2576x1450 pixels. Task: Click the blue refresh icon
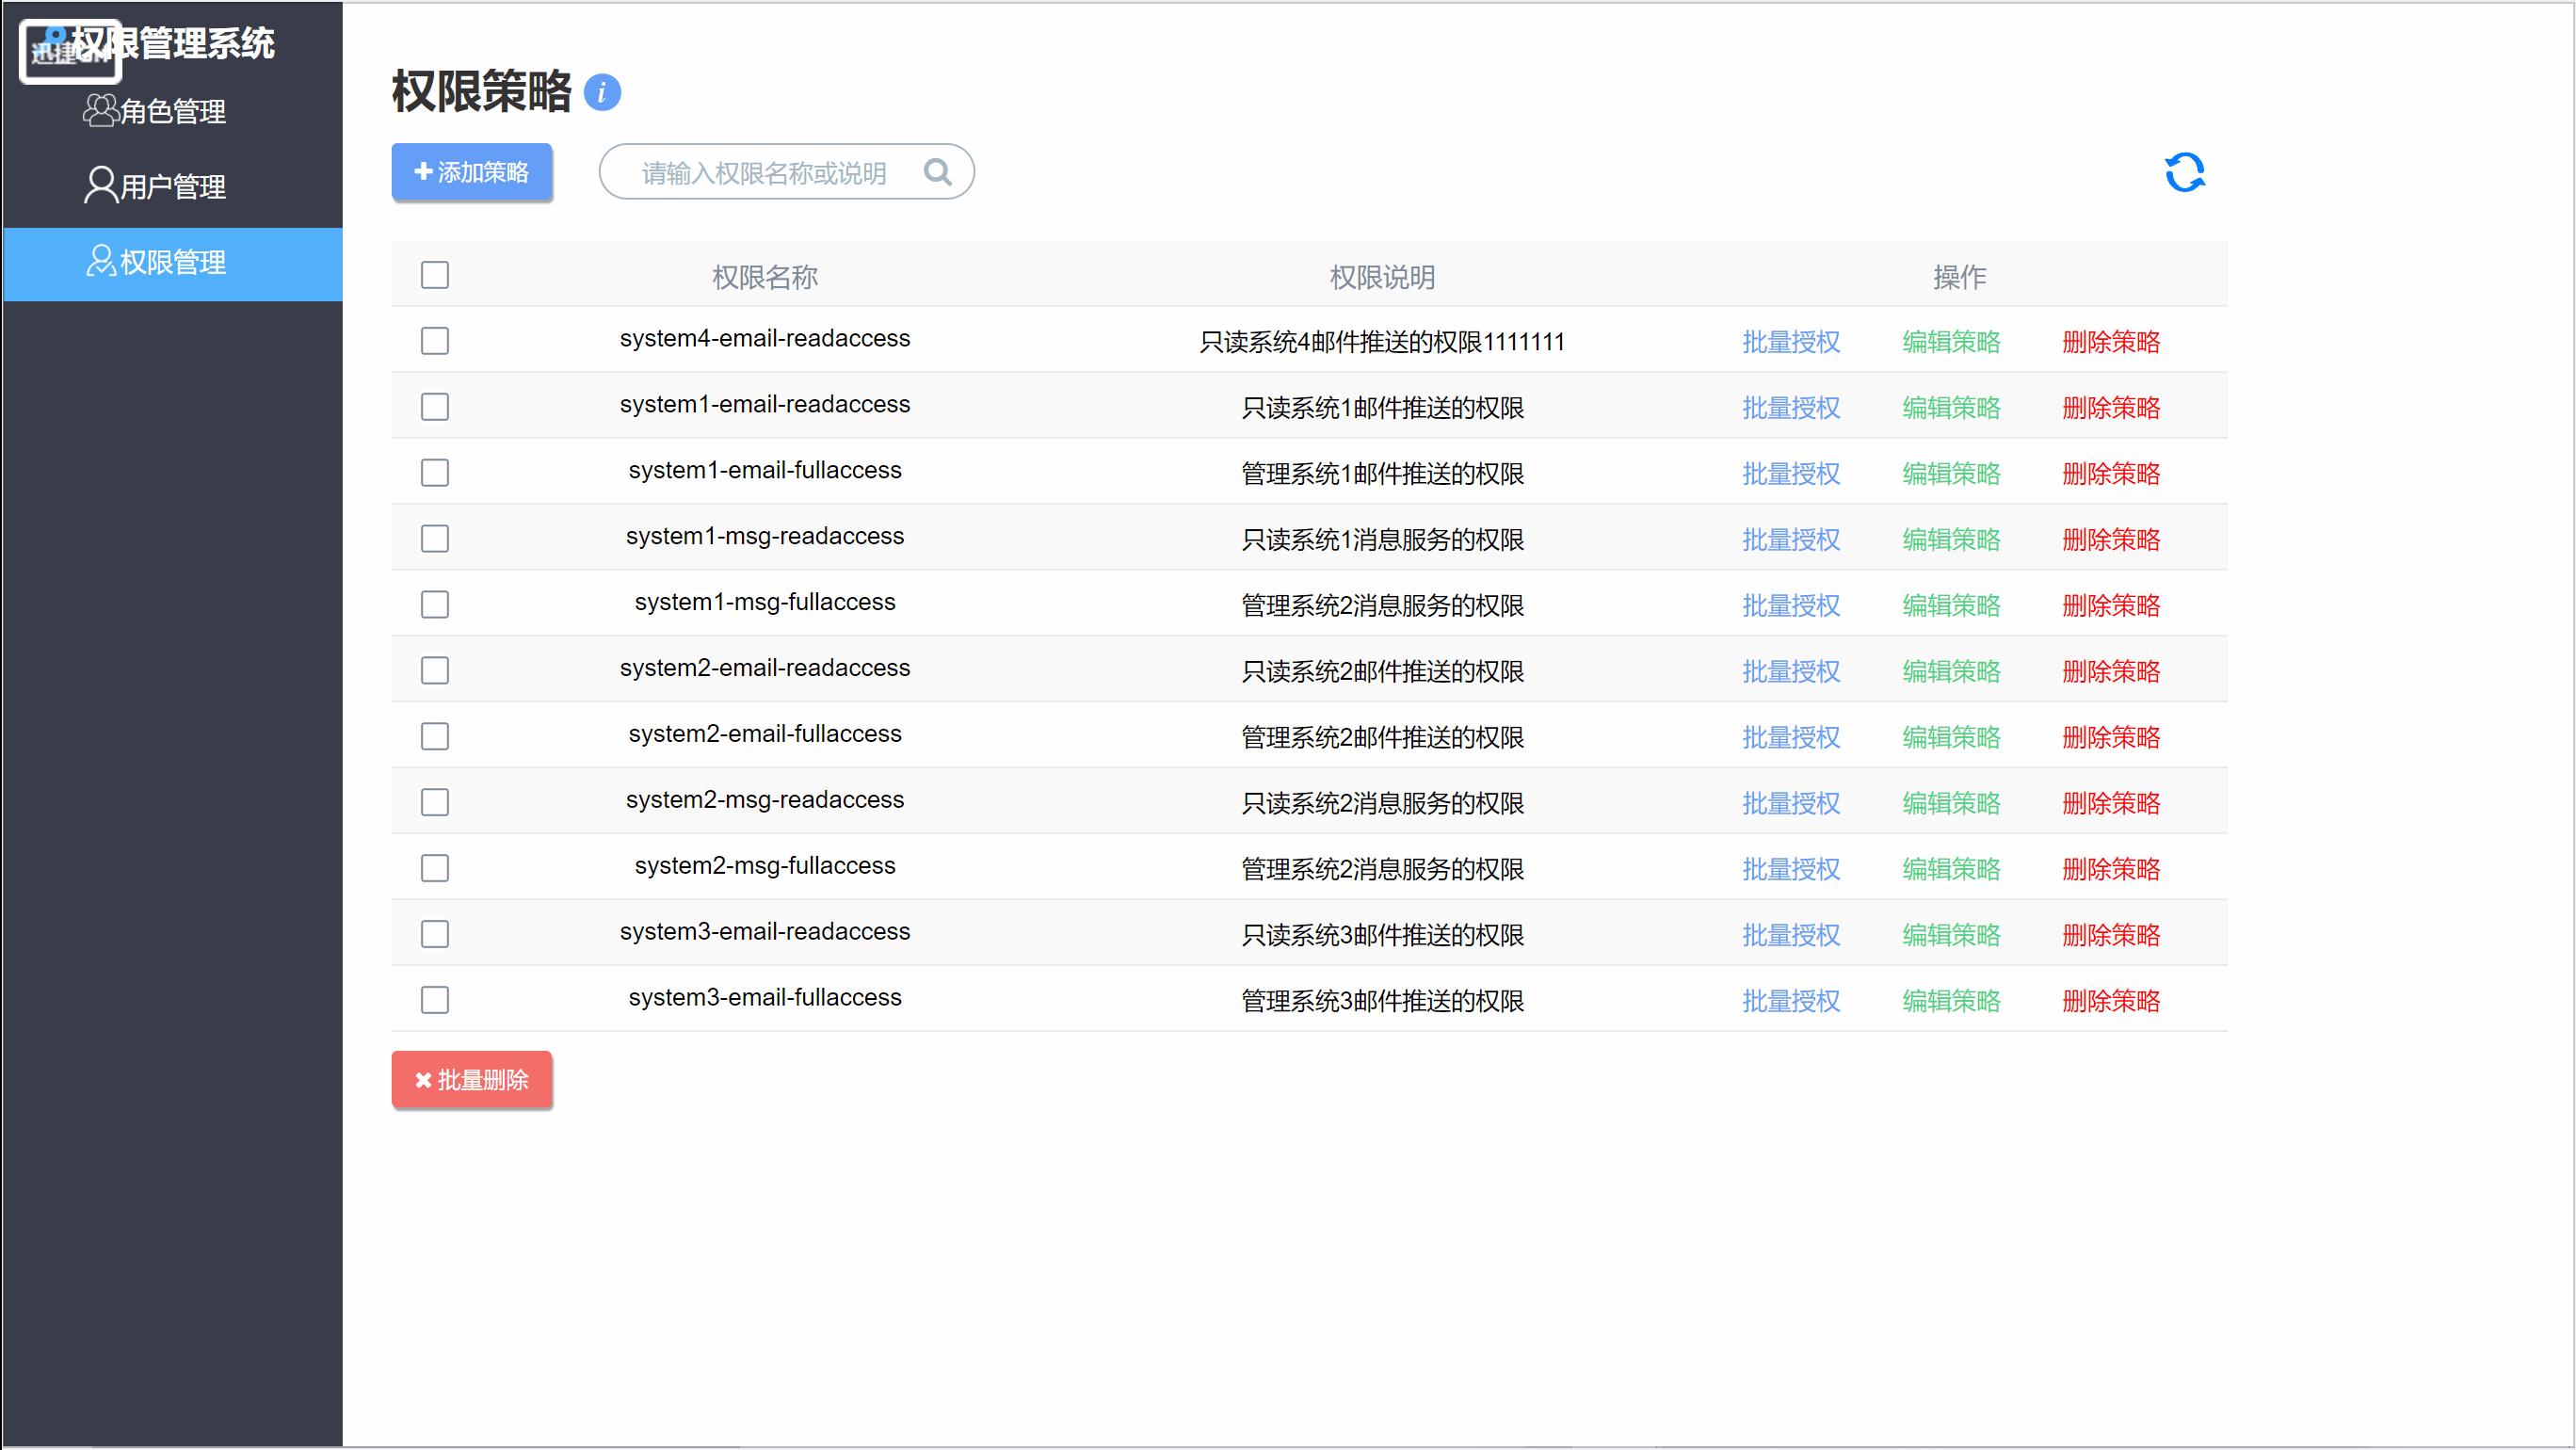pyautogui.click(x=2184, y=172)
